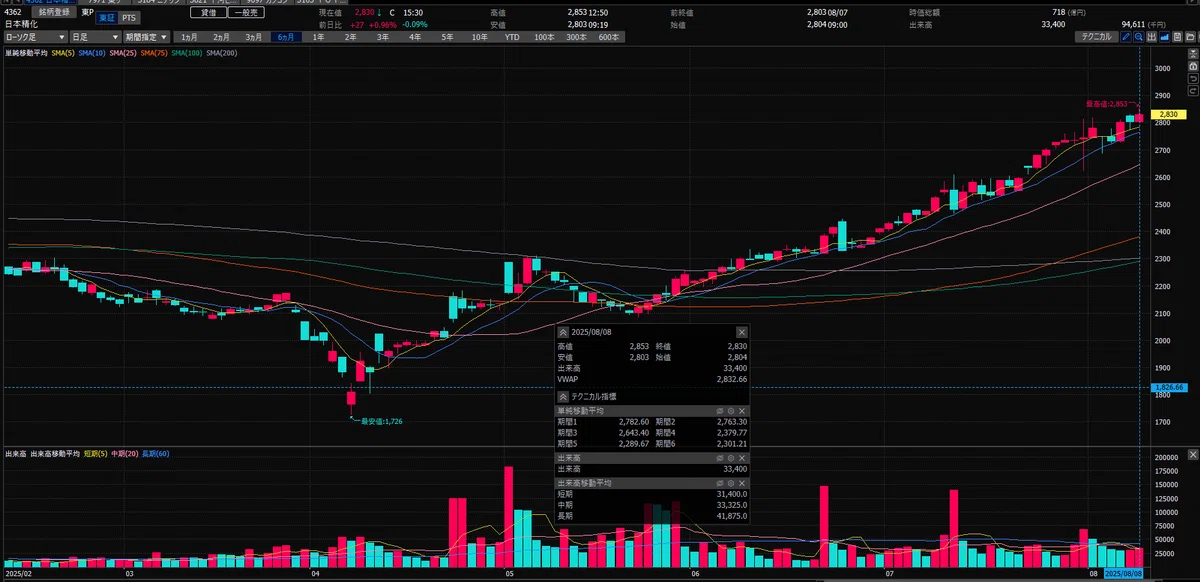Click the 銘柄登録 button

click(54, 12)
